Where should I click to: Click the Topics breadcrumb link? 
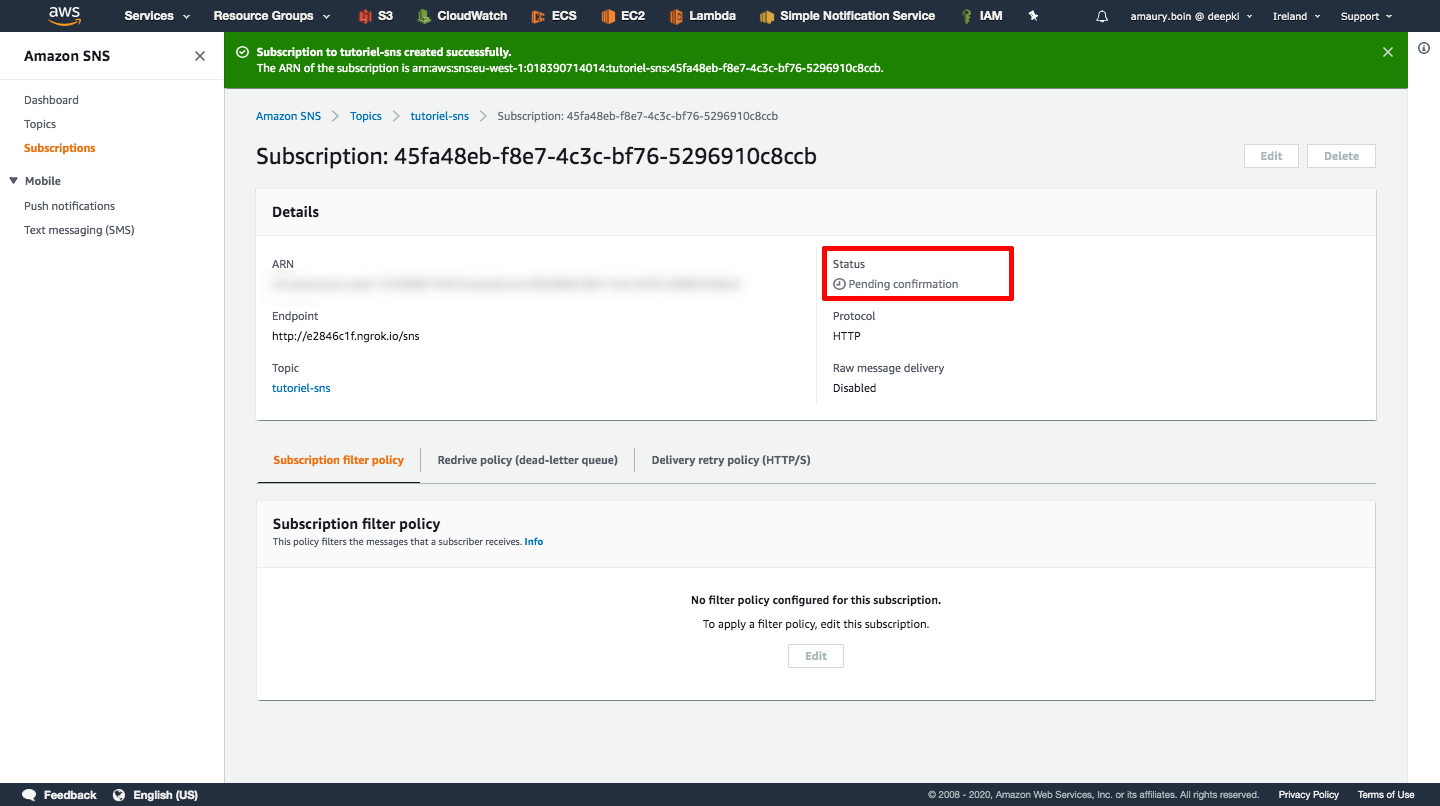coord(366,116)
